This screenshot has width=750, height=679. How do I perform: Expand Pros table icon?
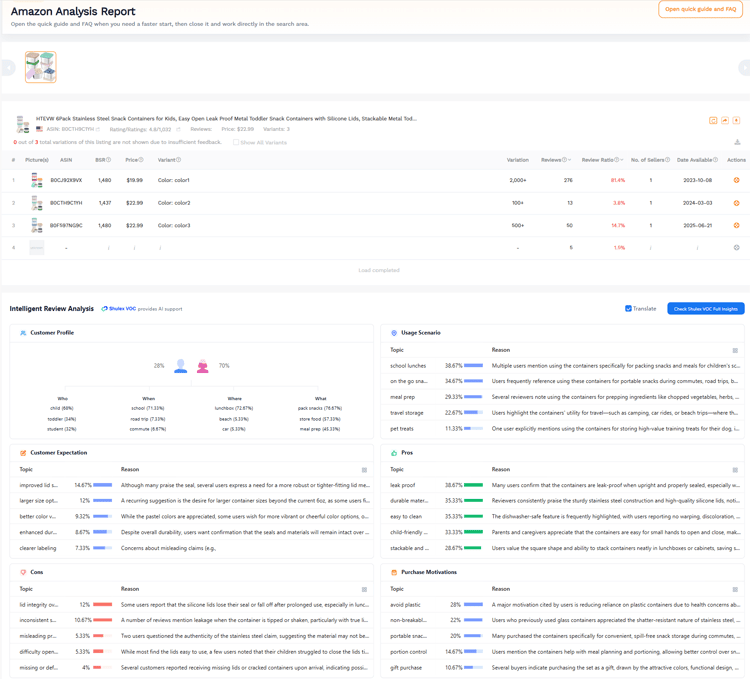pyautogui.click(x=735, y=470)
